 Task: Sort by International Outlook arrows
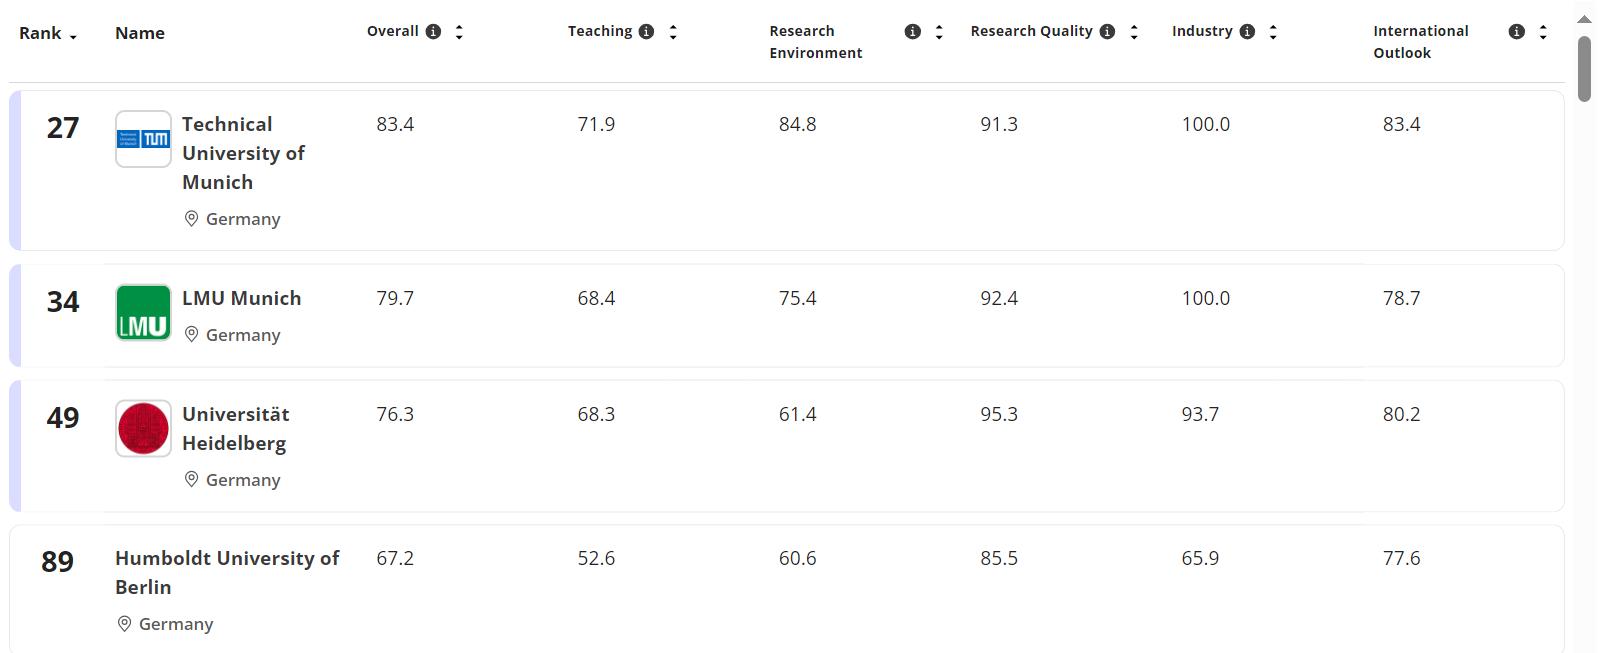click(x=1543, y=32)
